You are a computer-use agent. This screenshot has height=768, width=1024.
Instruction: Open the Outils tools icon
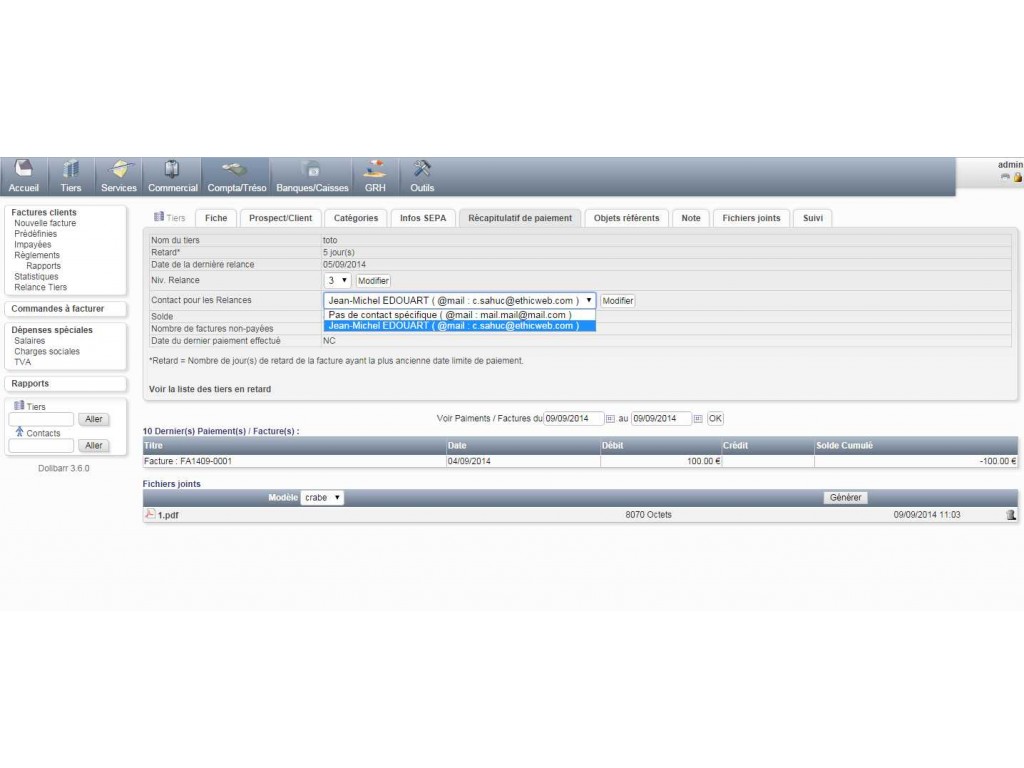coord(422,169)
